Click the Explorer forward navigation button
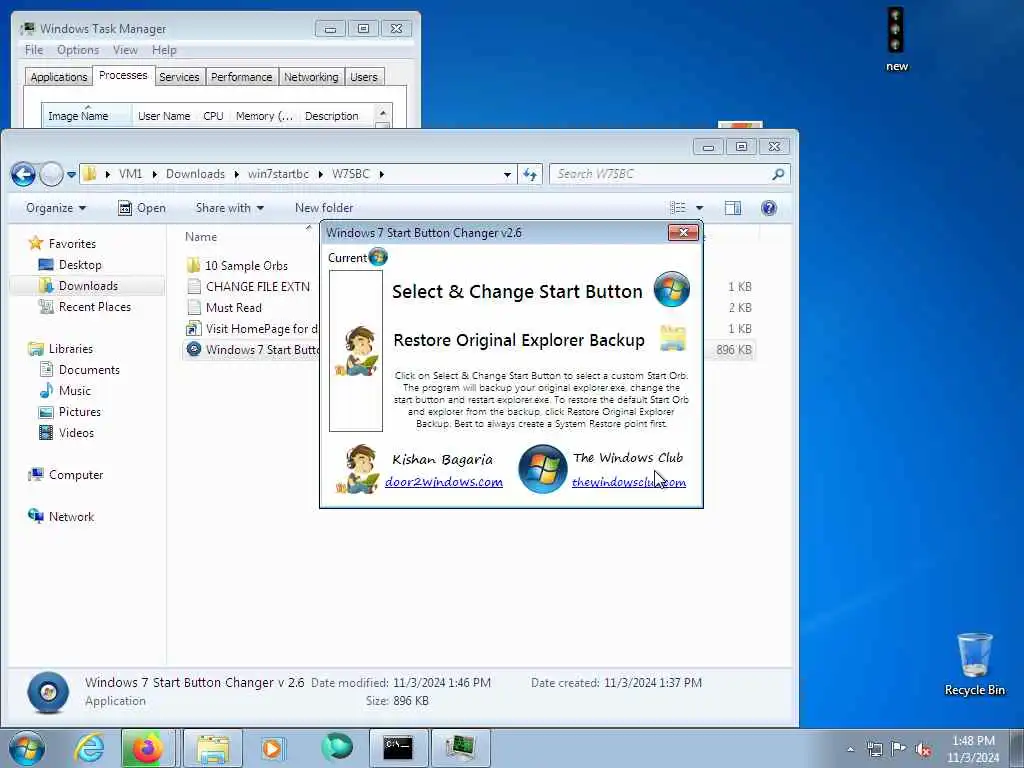The height and width of the screenshot is (768, 1024). coord(51,174)
